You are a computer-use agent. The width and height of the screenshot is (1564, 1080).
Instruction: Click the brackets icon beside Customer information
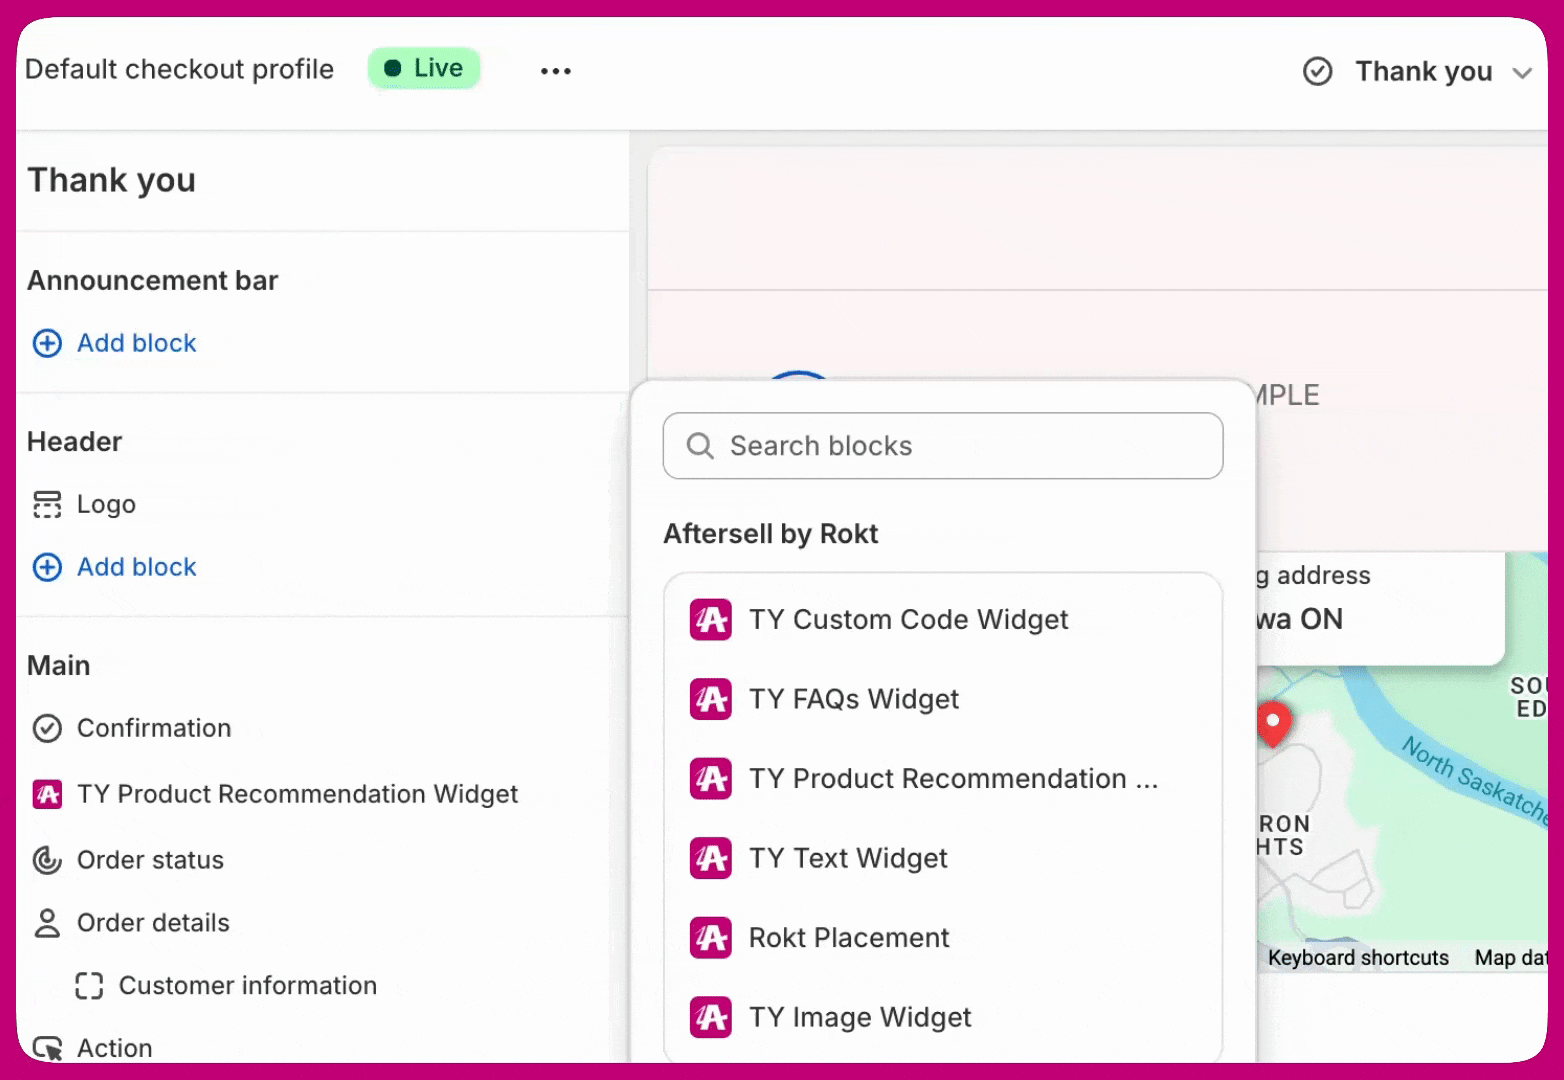coord(89,986)
